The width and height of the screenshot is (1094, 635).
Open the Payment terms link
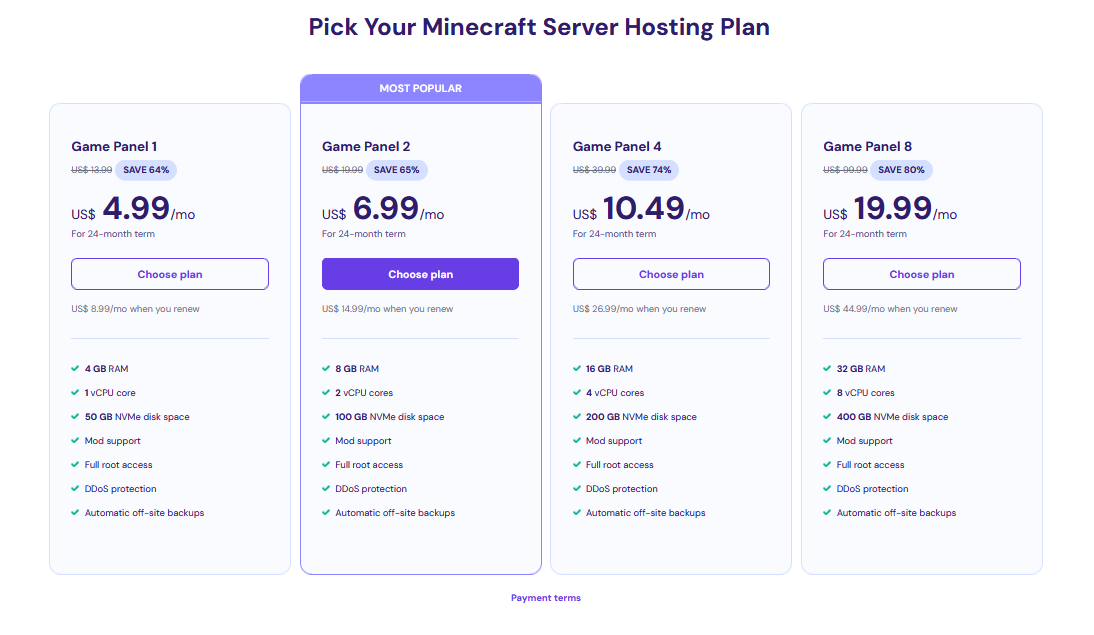pyautogui.click(x=545, y=597)
